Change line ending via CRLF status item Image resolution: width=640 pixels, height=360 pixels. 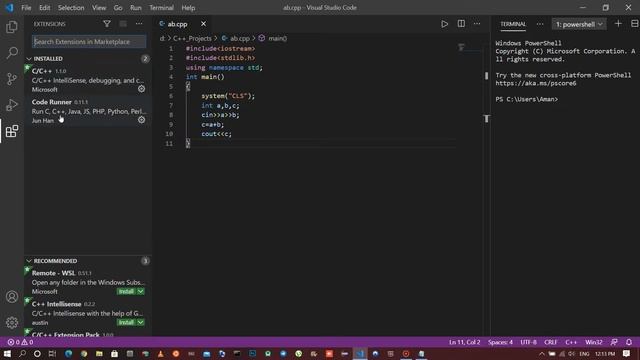pyautogui.click(x=551, y=342)
